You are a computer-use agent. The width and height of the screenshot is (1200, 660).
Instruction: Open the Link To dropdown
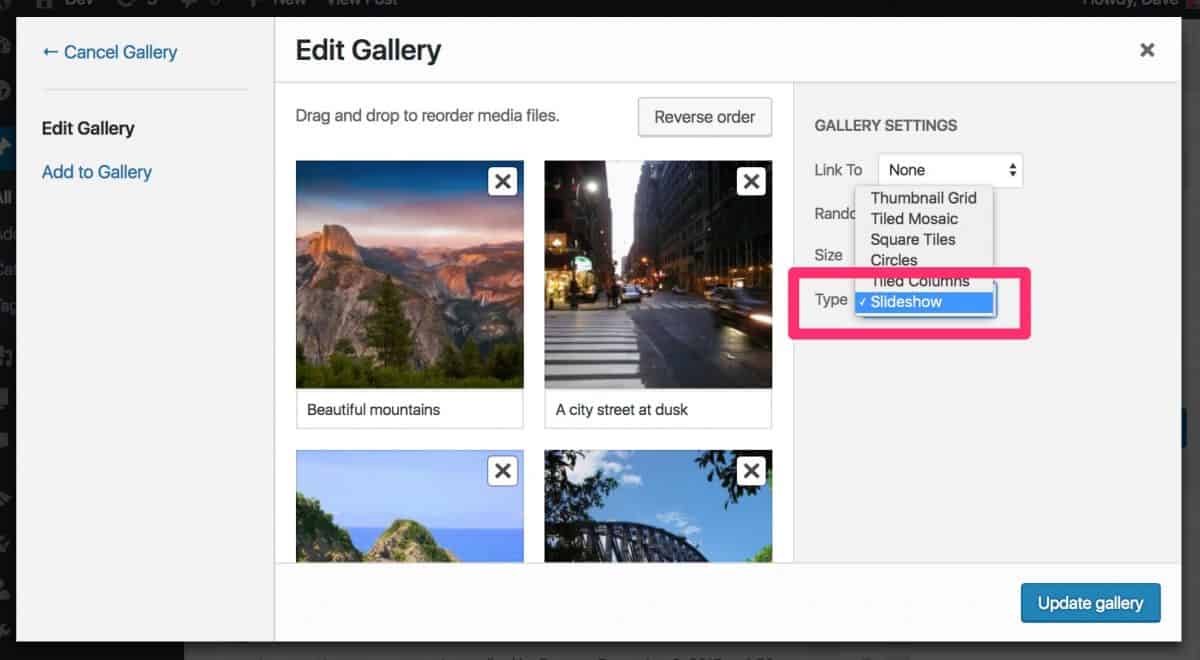click(x=950, y=170)
